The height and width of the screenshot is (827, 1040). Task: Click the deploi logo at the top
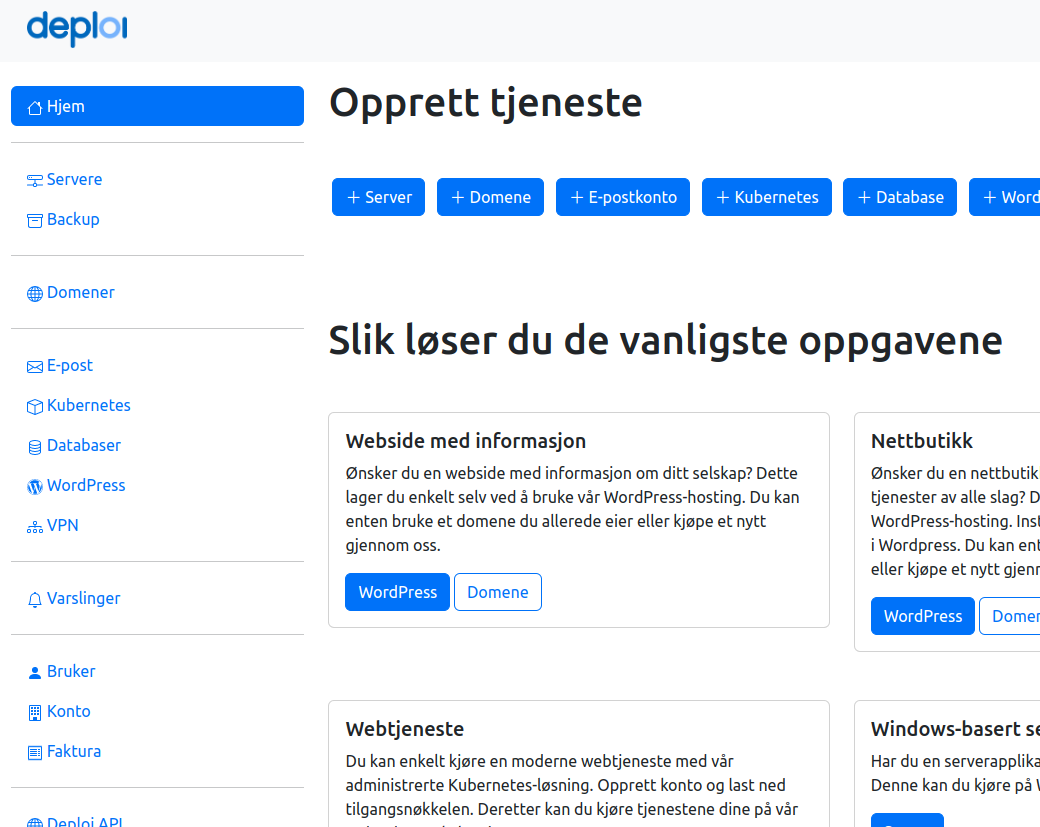76,30
